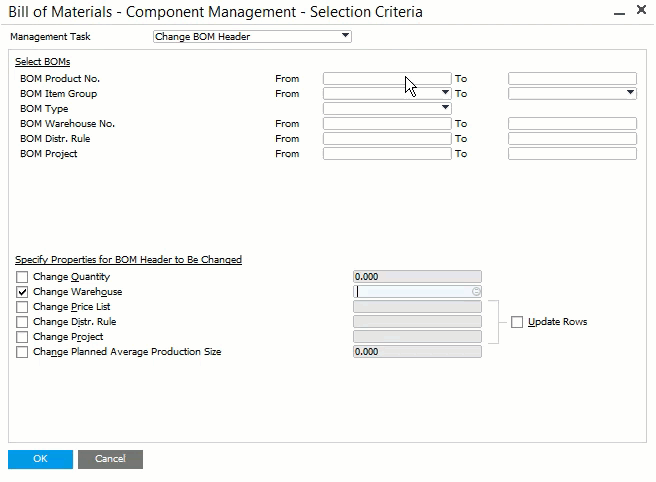Click the Cancel button
The width and height of the screenshot is (656, 482).
click(x=110, y=459)
